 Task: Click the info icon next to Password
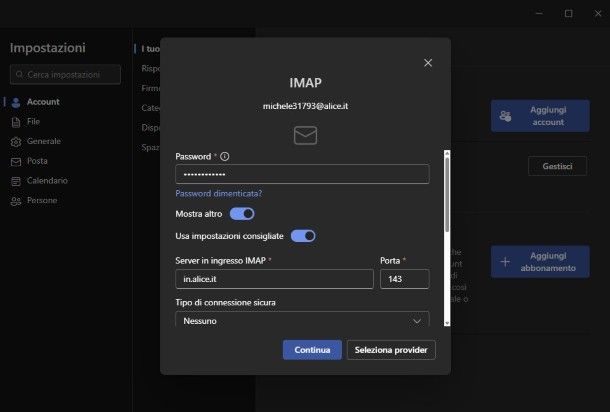point(225,157)
